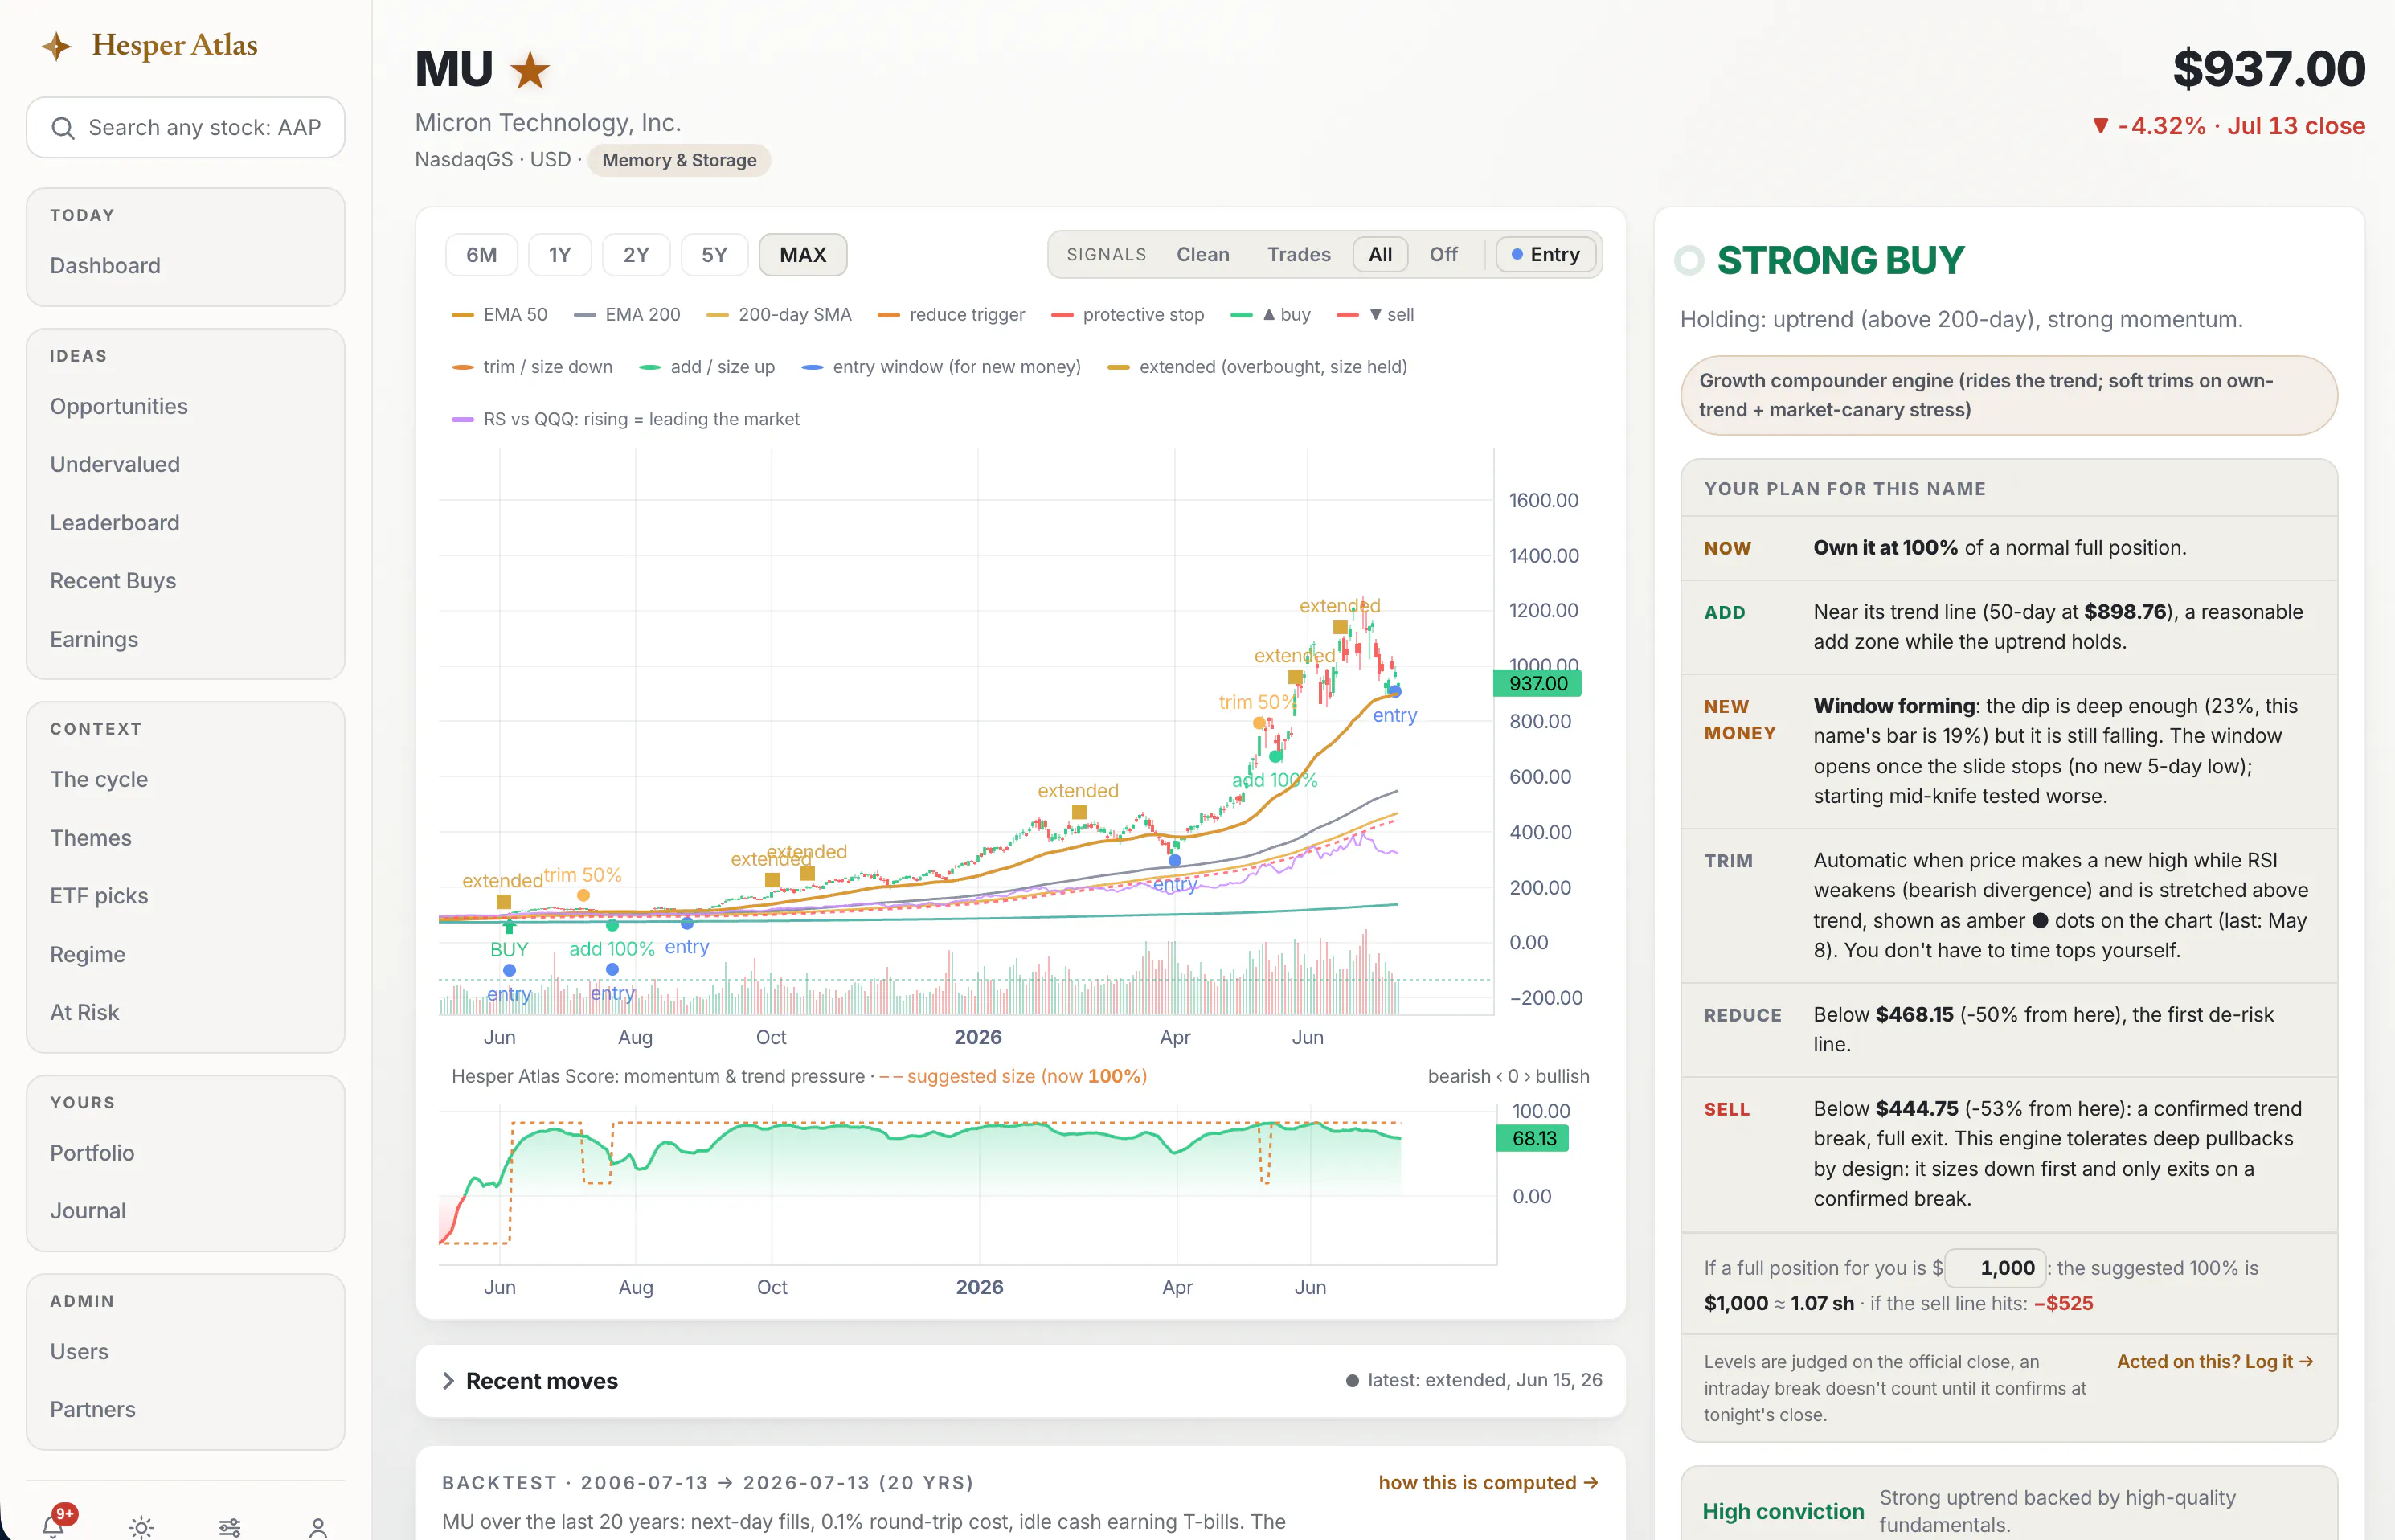Expand the Recent moves section
Viewport: 2395px width, 1540px height.
[x=1020, y=1381]
